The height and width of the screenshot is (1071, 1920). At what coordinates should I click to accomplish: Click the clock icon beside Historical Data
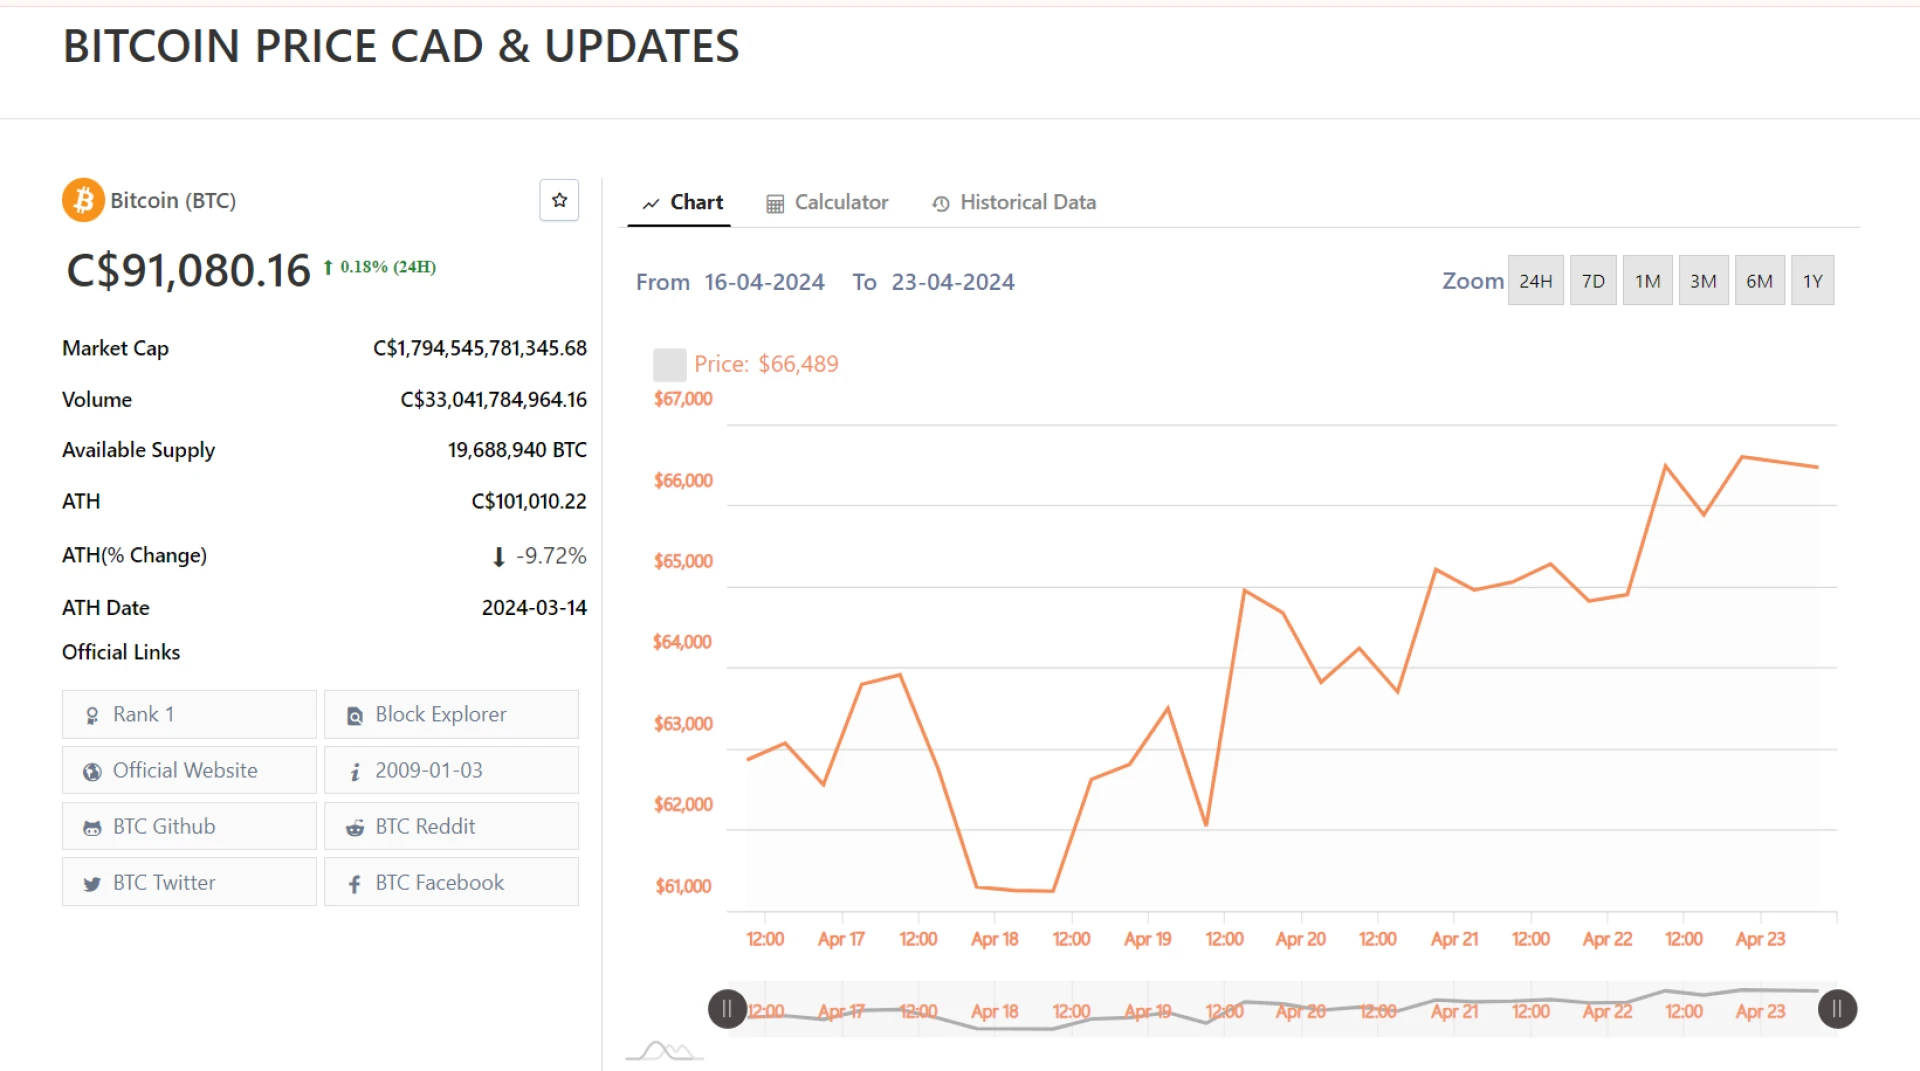[x=940, y=203]
